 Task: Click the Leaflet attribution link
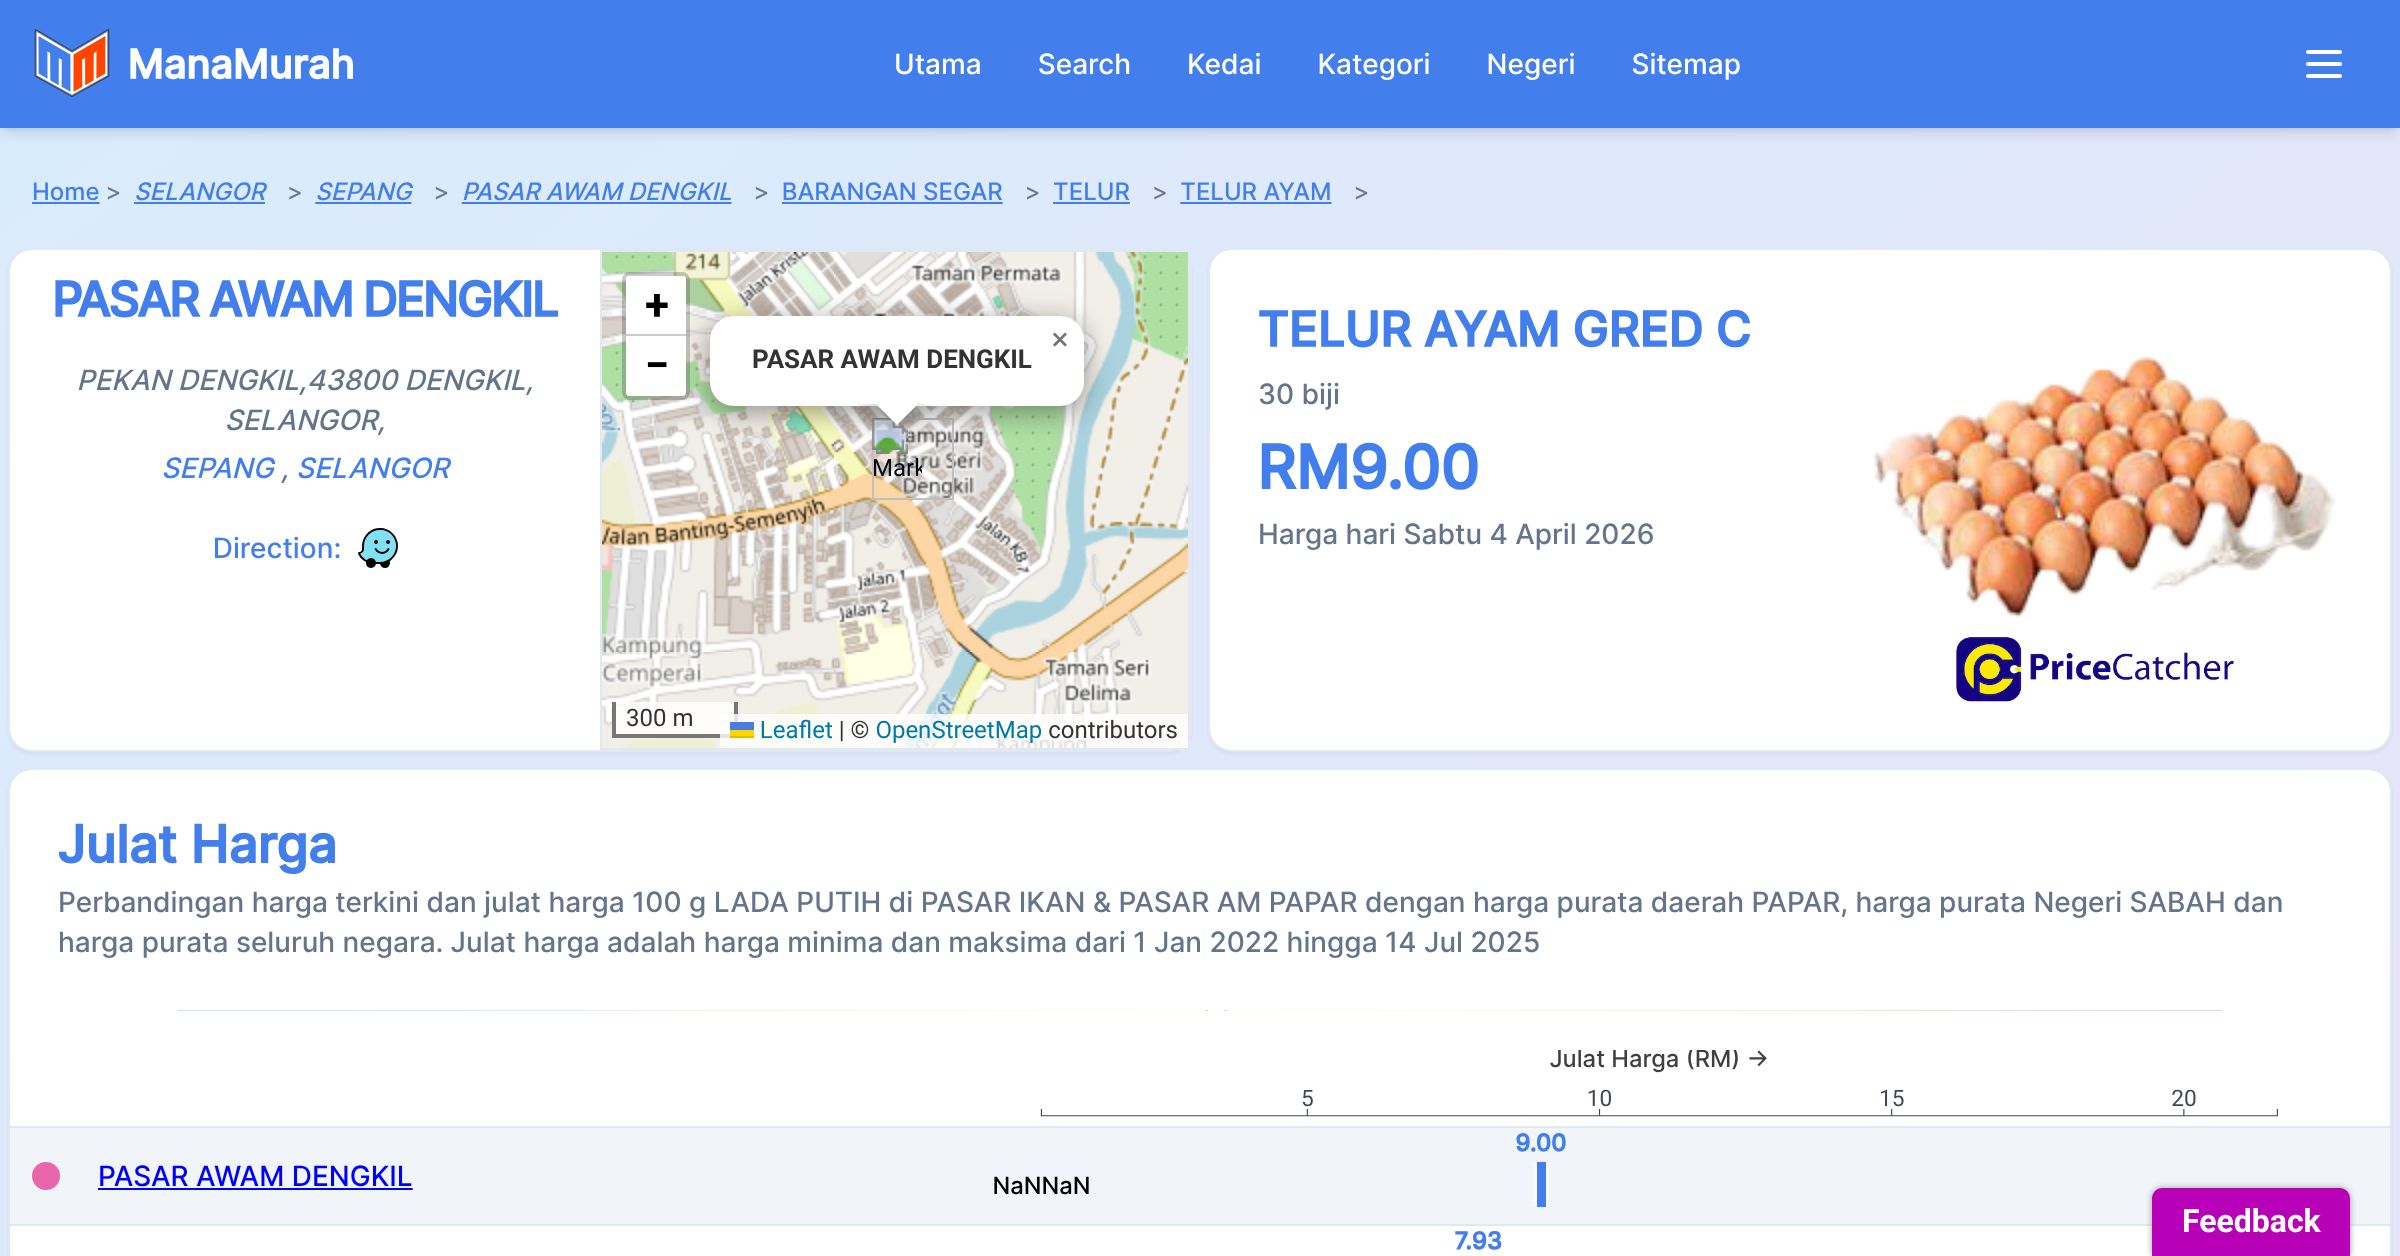tap(795, 730)
